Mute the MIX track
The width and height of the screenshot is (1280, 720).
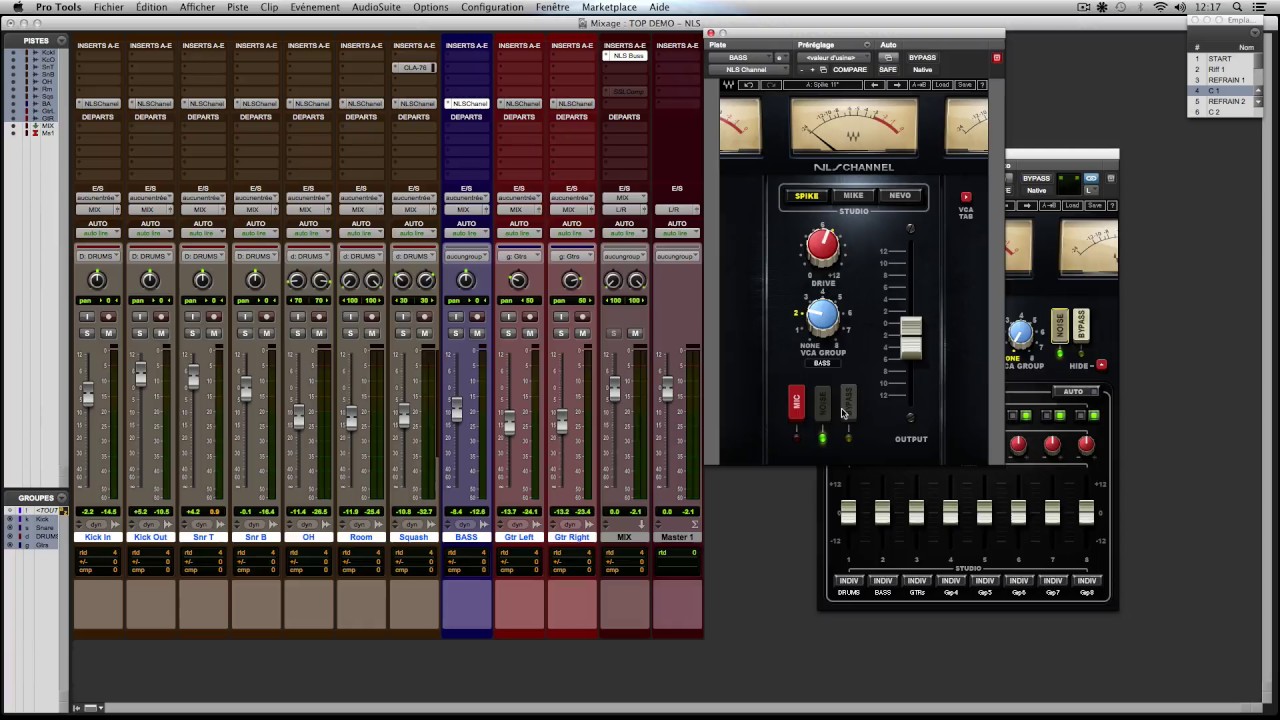pyautogui.click(x=636, y=333)
